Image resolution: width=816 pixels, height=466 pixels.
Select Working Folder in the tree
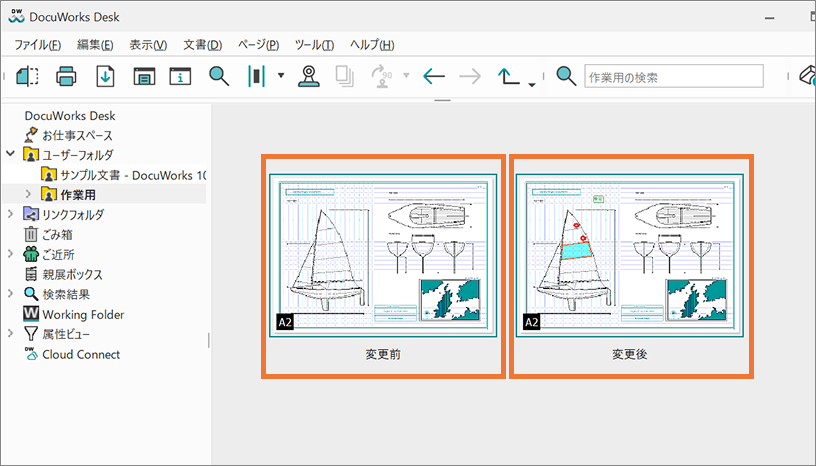(x=83, y=314)
